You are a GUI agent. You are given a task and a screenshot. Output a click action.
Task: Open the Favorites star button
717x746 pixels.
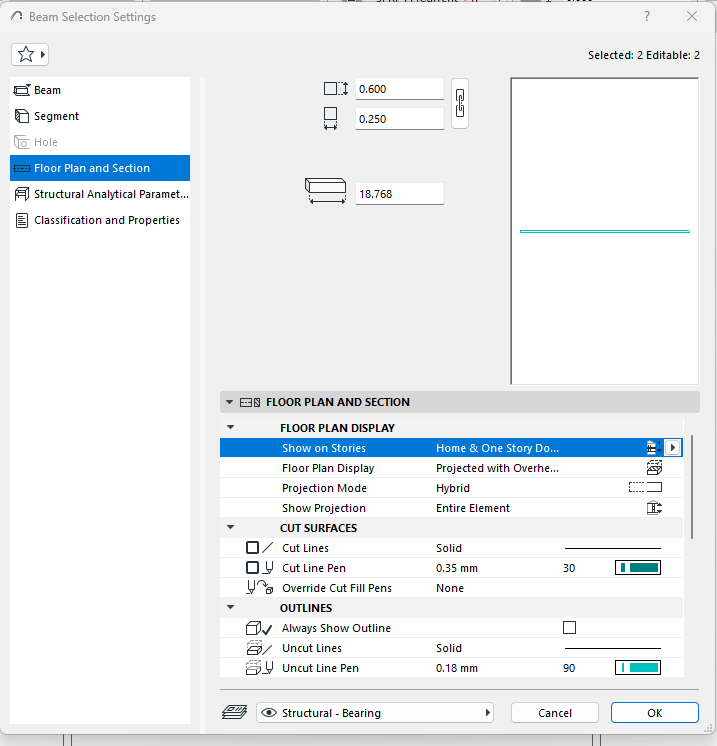(x=29, y=54)
